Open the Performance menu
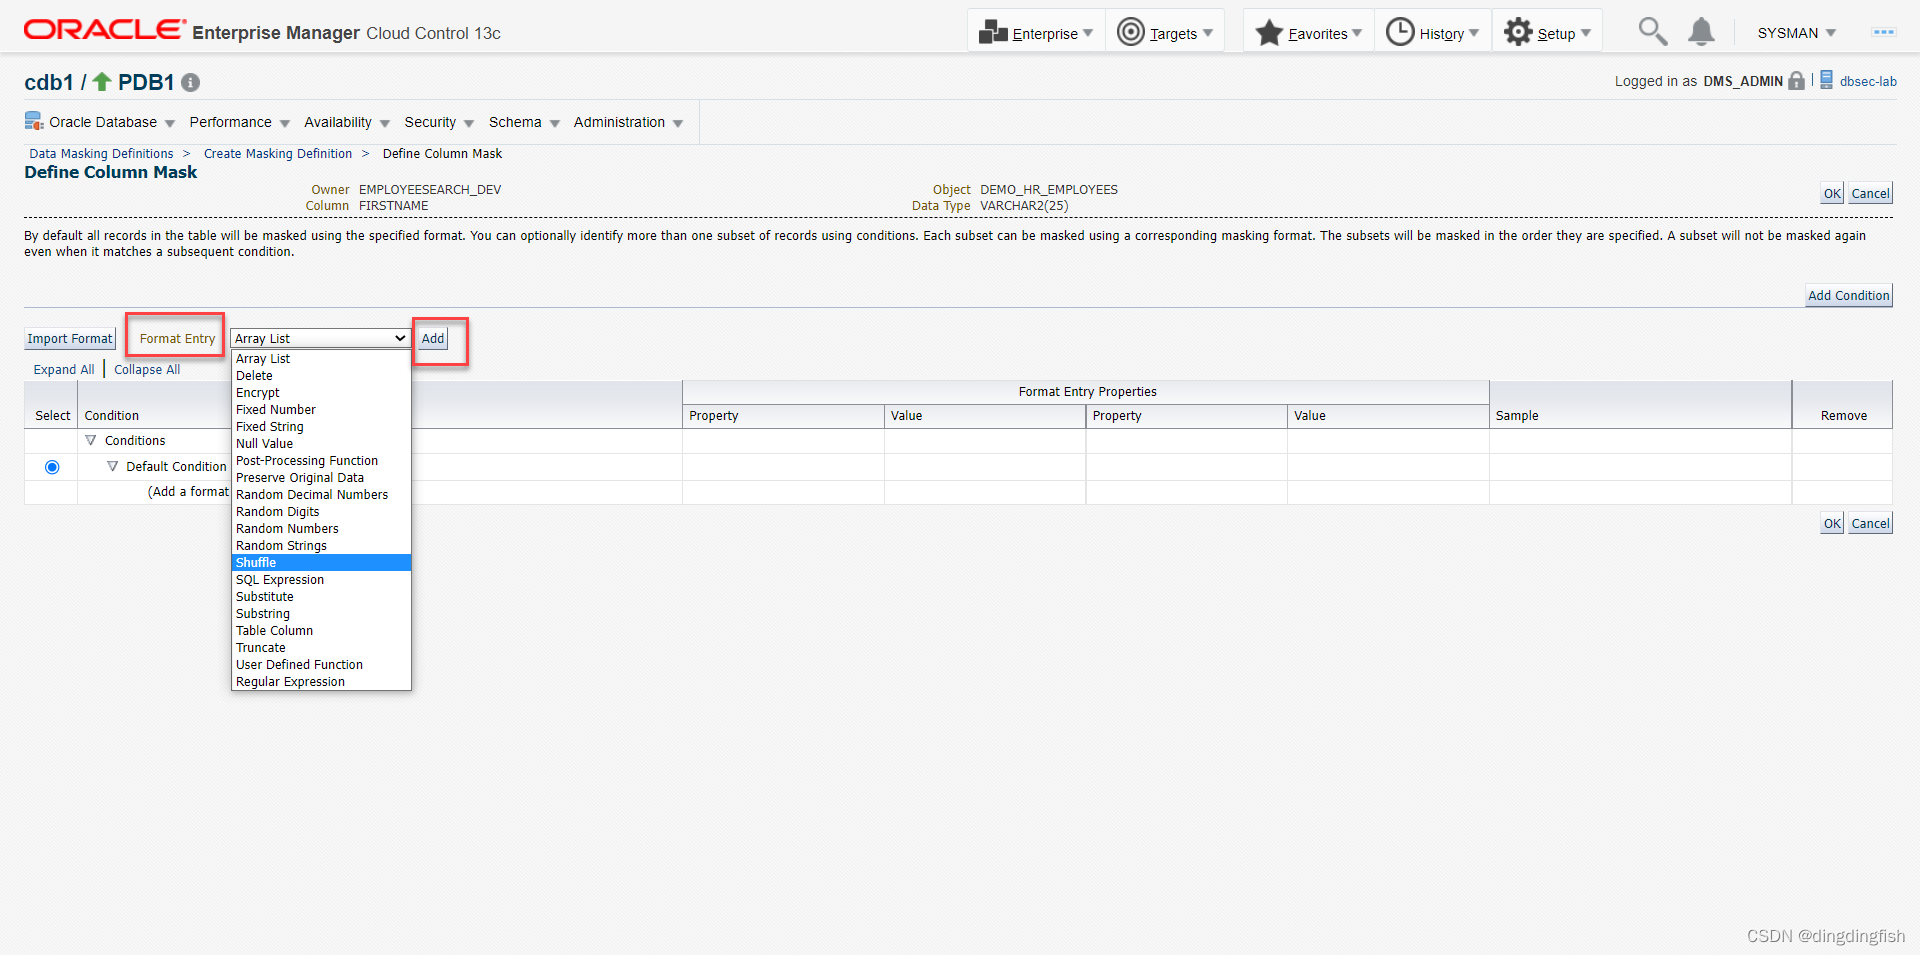This screenshot has width=1920, height=955. point(239,122)
